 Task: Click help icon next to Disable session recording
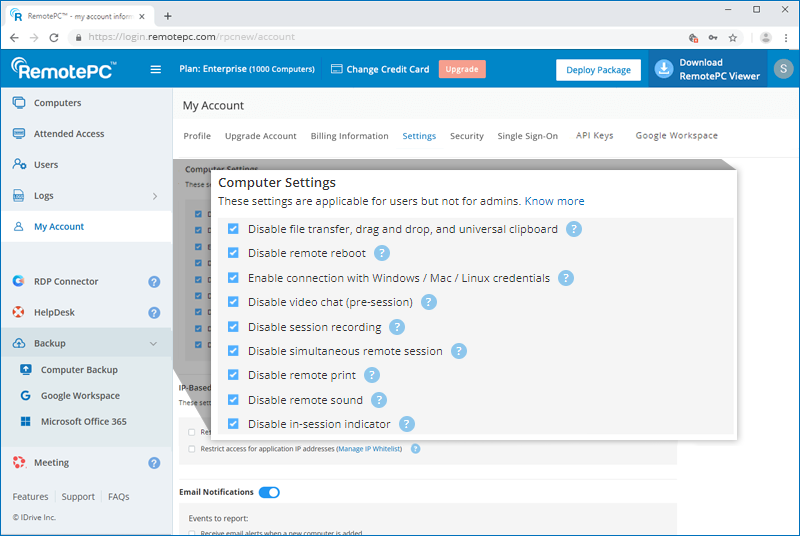[x=397, y=327]
